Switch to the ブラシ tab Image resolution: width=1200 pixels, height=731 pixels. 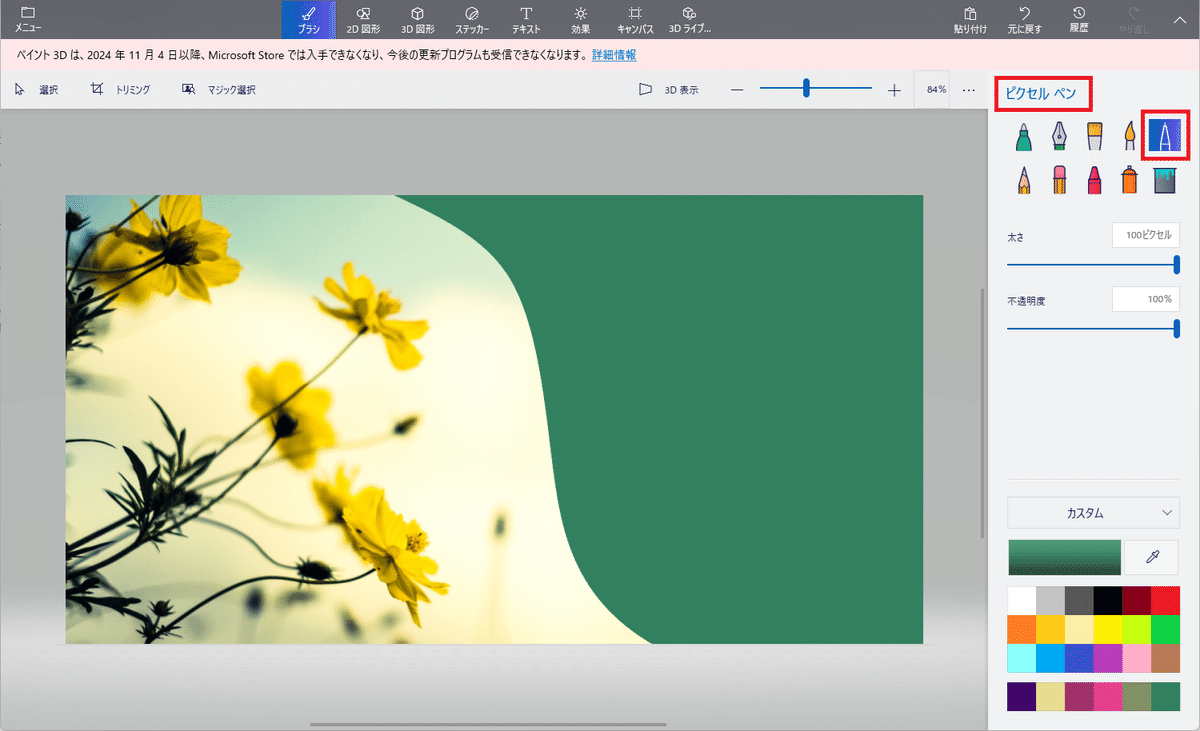[309, 19]
